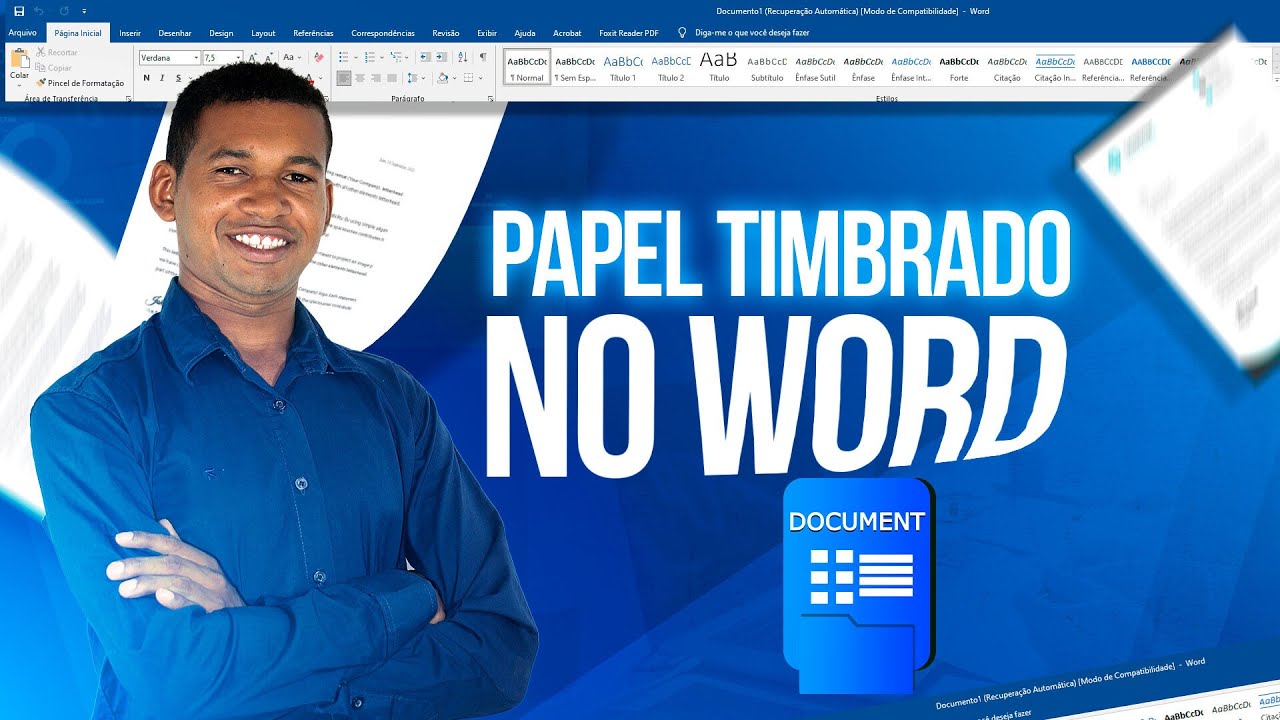Expand the Colar paste options arrow
This screenshot has height=720, width=1280.
19,84
